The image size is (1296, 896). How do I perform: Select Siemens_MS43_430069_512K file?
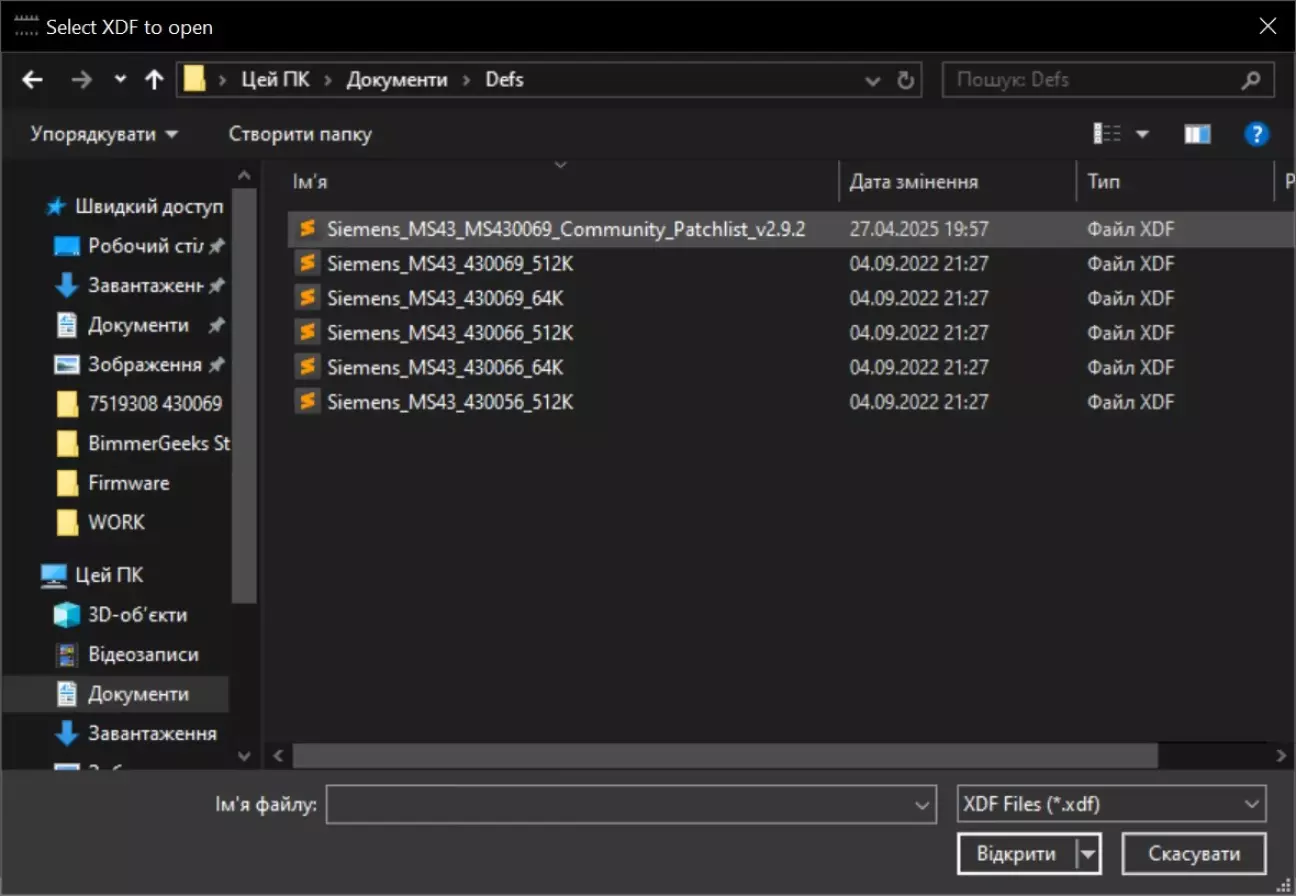pos(450,264)
